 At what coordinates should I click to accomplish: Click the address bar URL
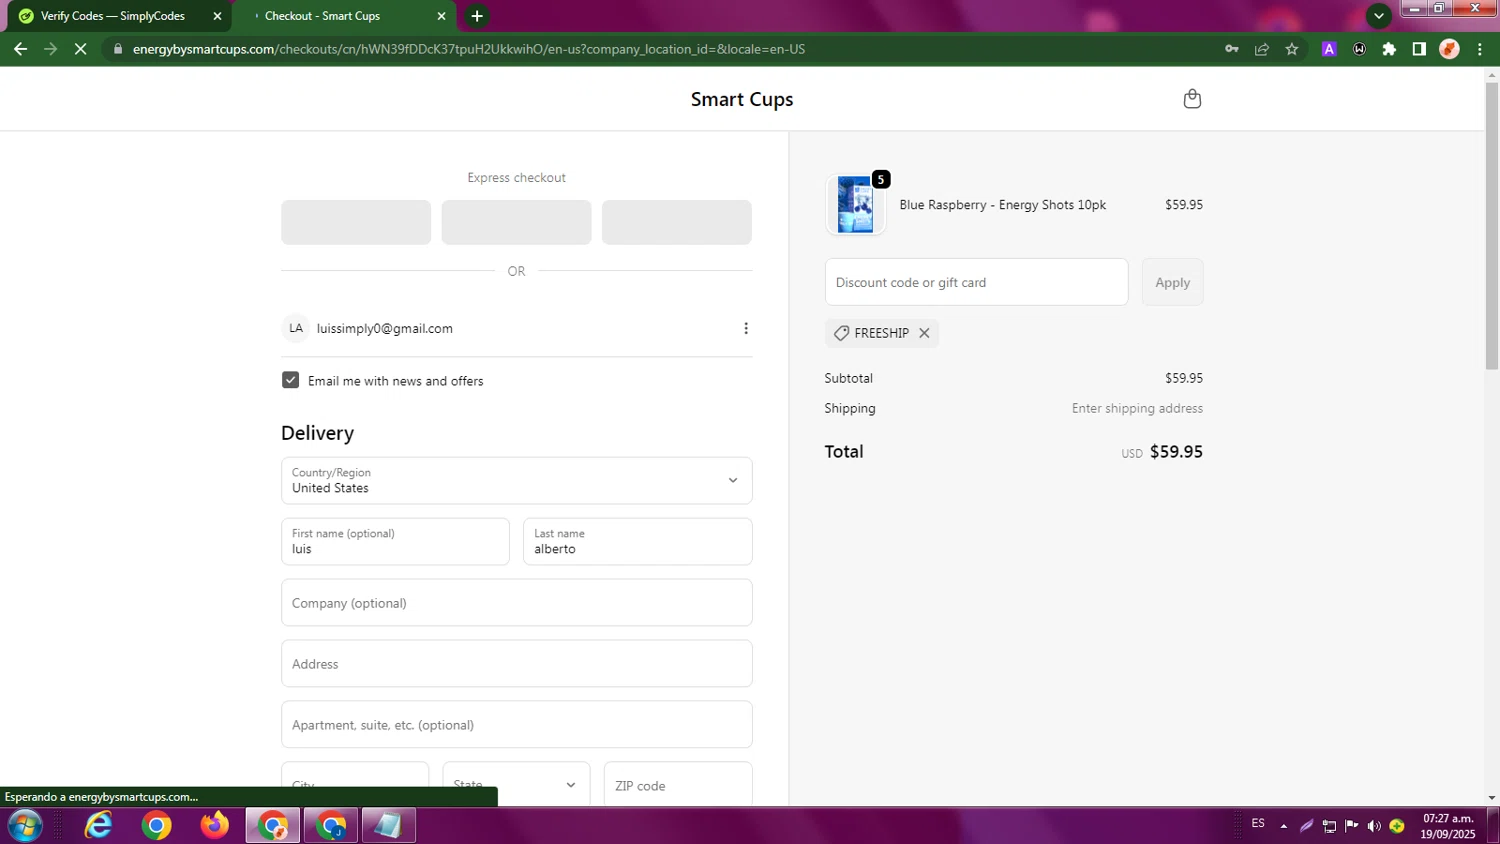click(x=469, y=49)
